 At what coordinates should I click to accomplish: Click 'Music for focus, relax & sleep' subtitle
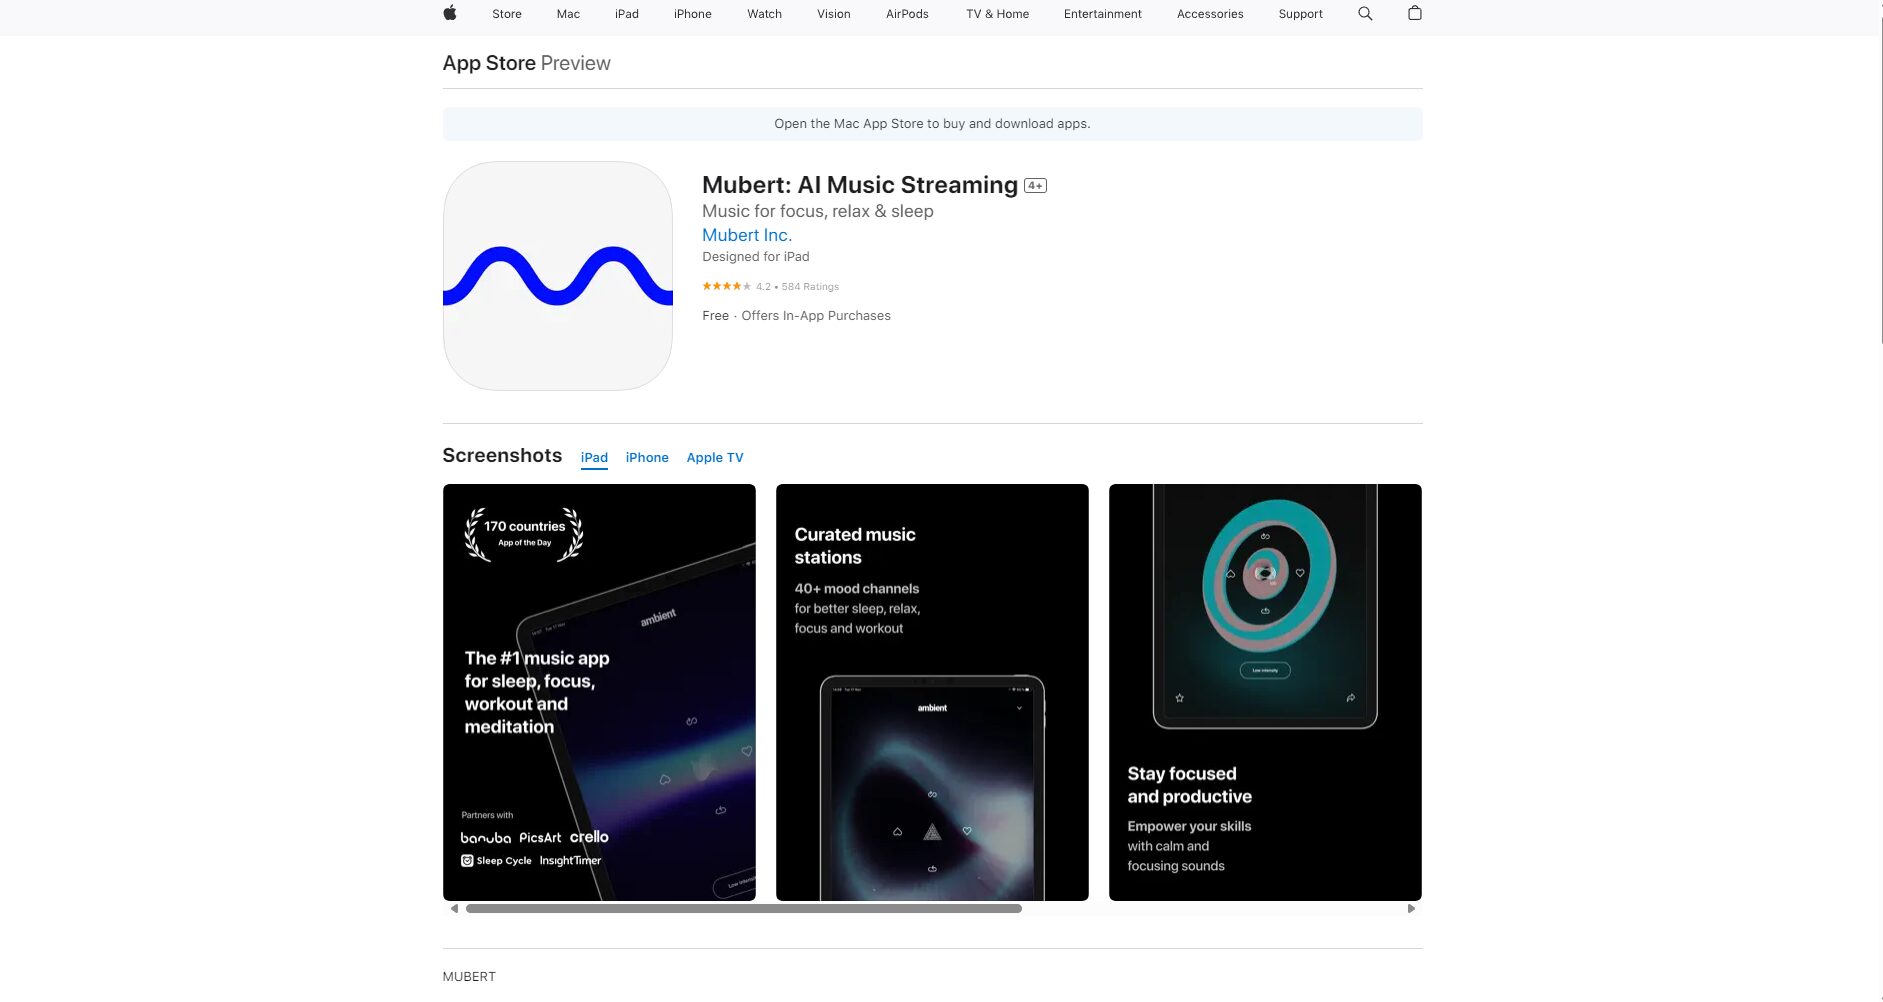point(818,211)
